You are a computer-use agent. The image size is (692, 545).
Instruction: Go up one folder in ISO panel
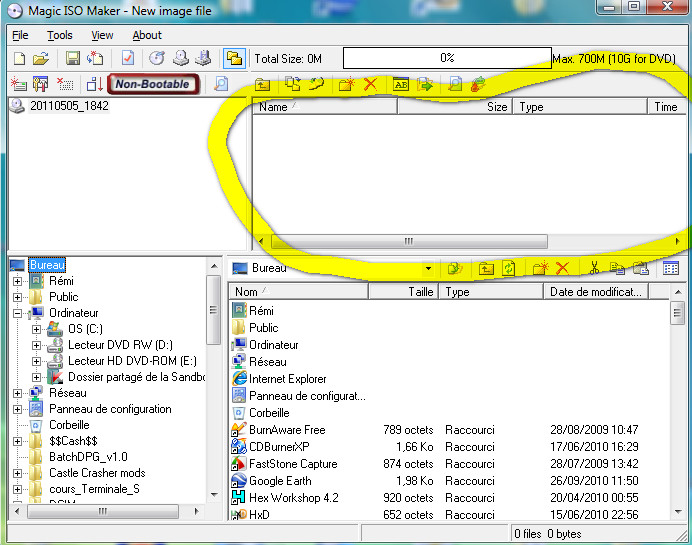tap(262, 84)
